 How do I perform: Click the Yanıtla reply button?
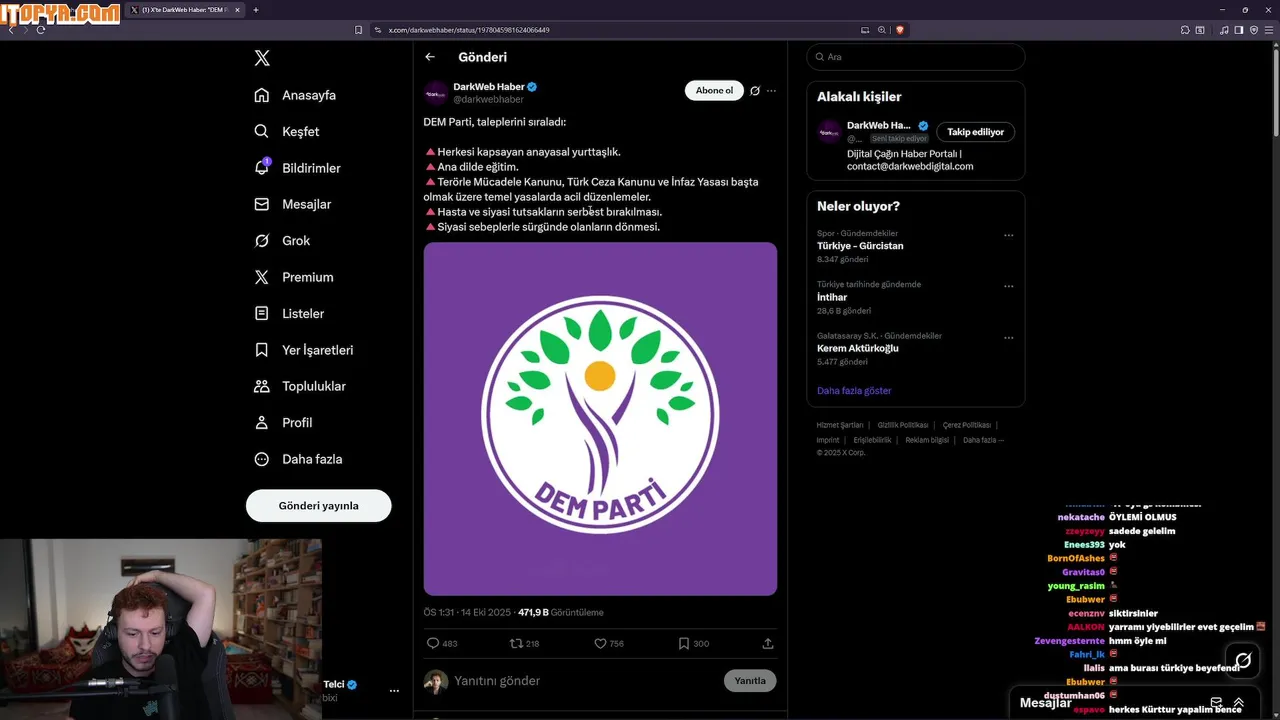[750, 681]
